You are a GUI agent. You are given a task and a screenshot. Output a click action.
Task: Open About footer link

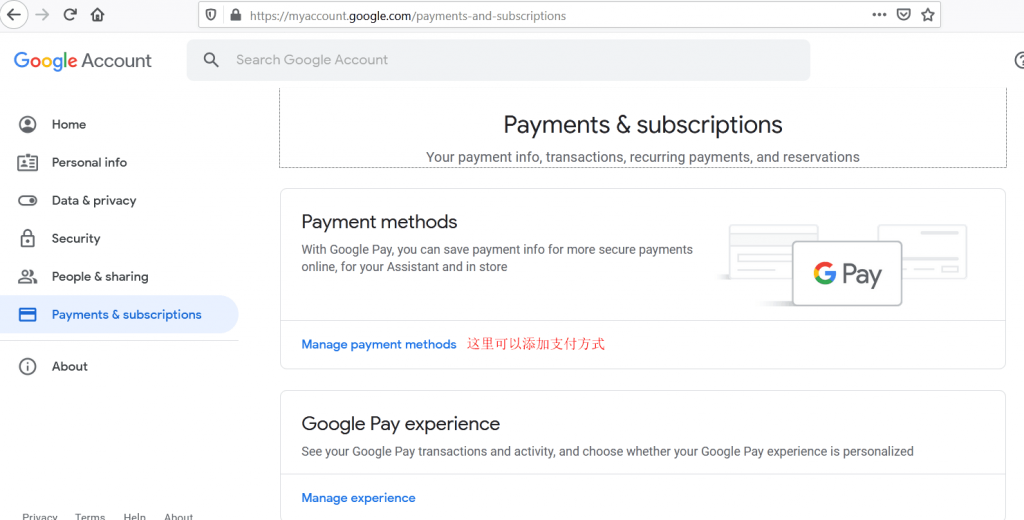pyautogui.click(x=178, y=516)
